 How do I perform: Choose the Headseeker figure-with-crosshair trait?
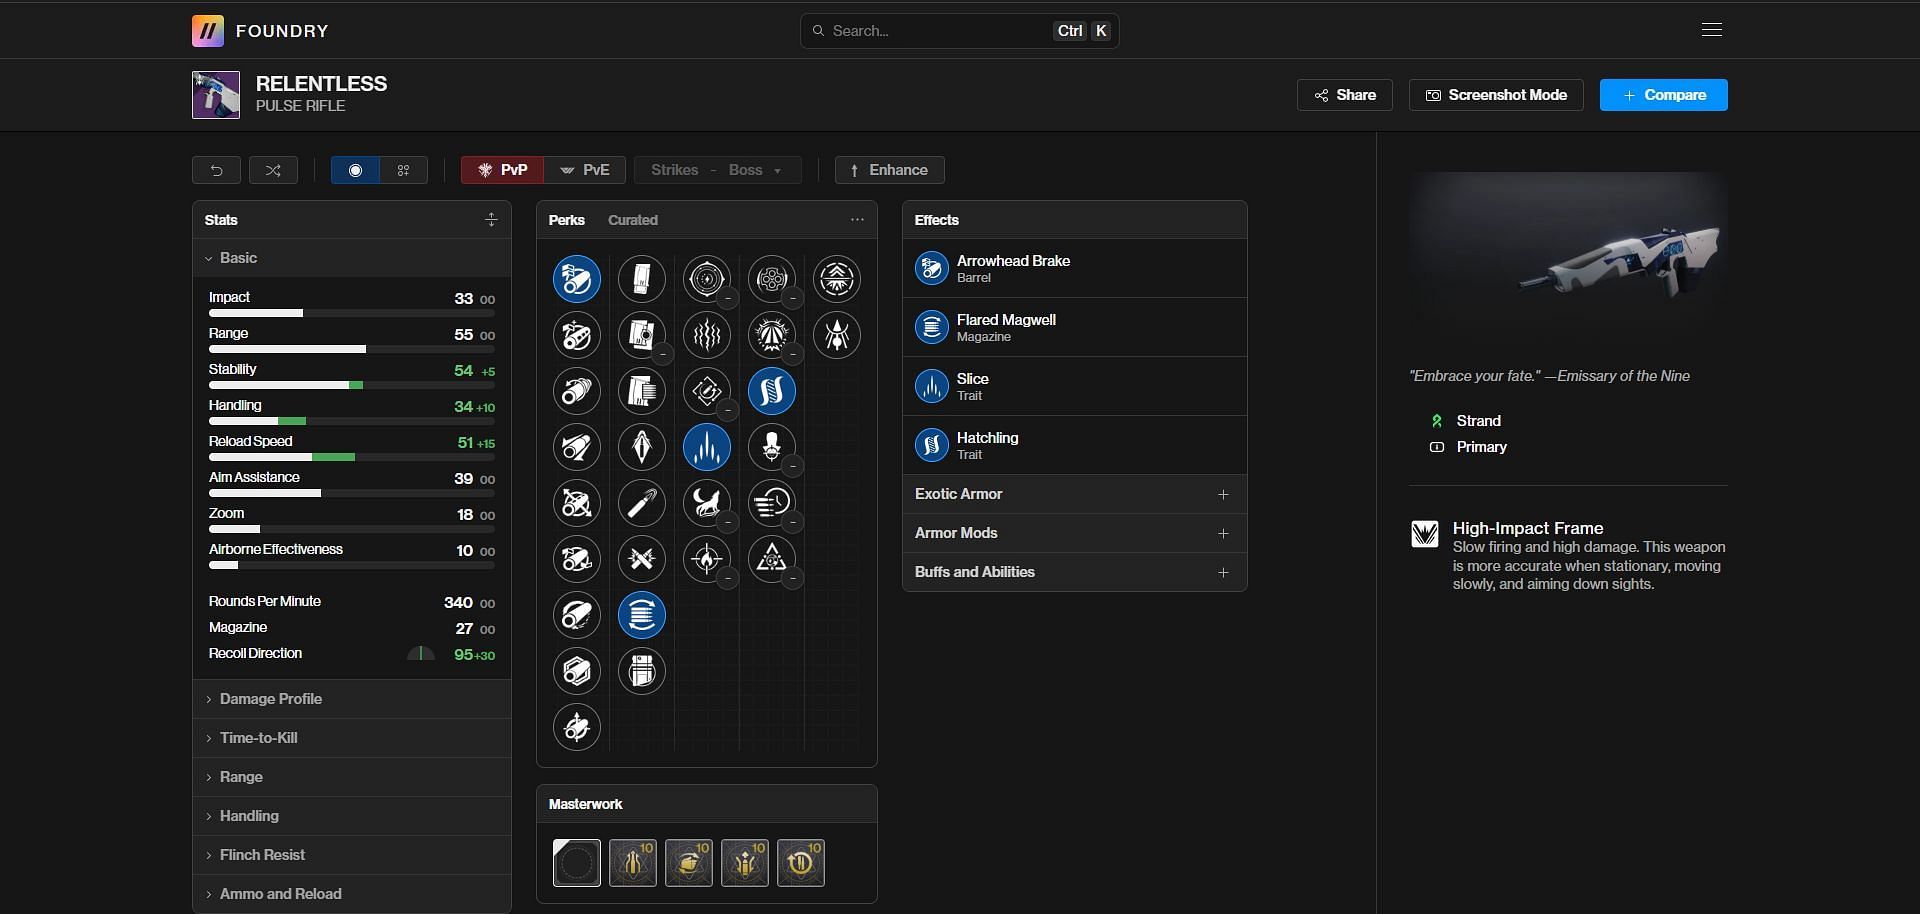coord(772,447)
